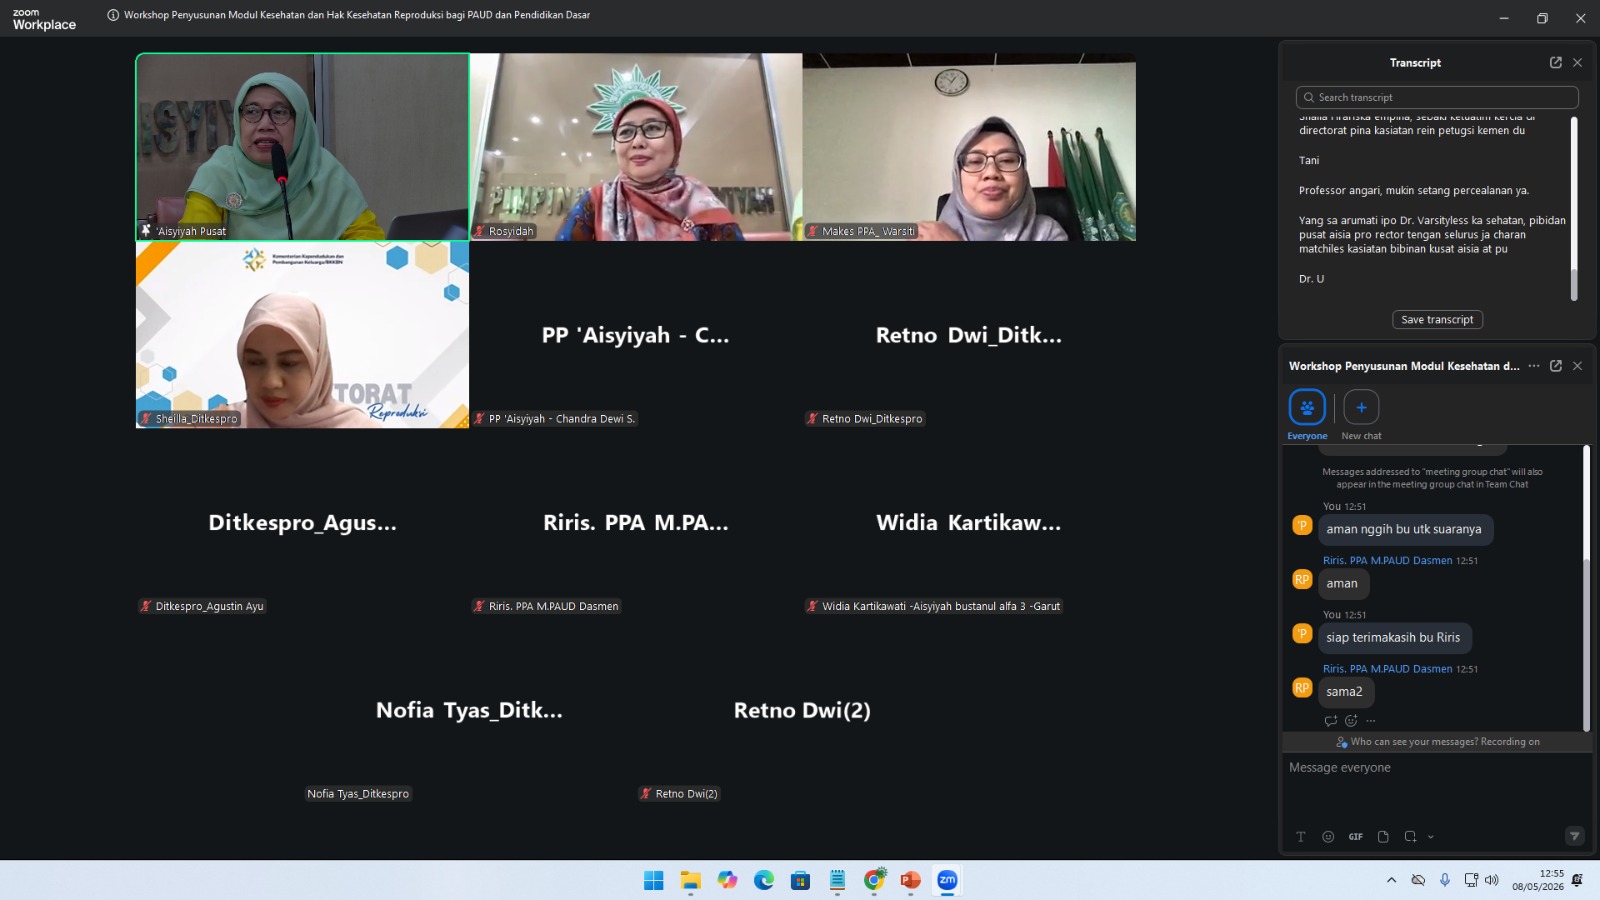Click the volume icon in system tray
1600x900 pixels.
coord(1492,880)
